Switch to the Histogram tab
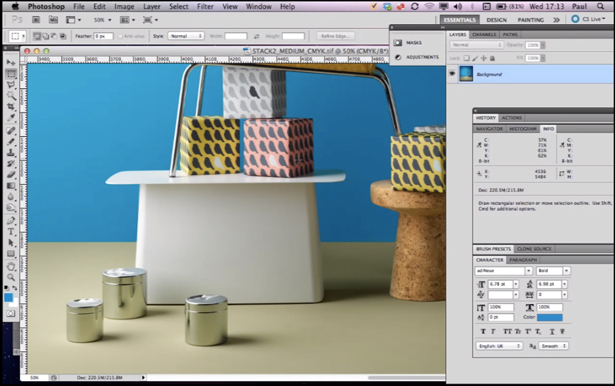 click(523, 129)
